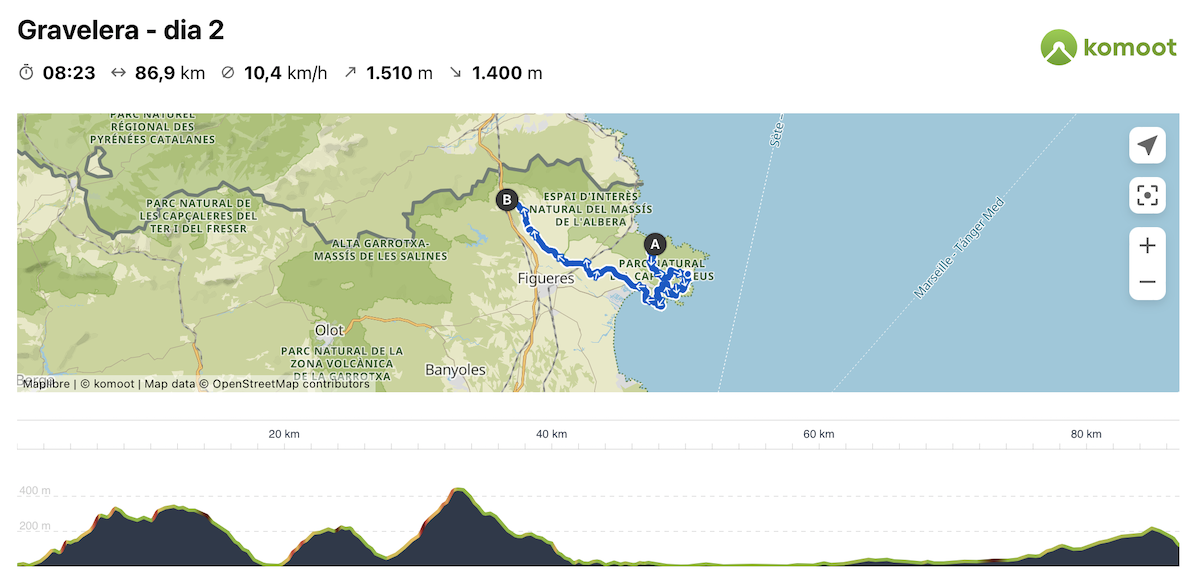Zoom in with the plus button

click(x=1147, y=246)
